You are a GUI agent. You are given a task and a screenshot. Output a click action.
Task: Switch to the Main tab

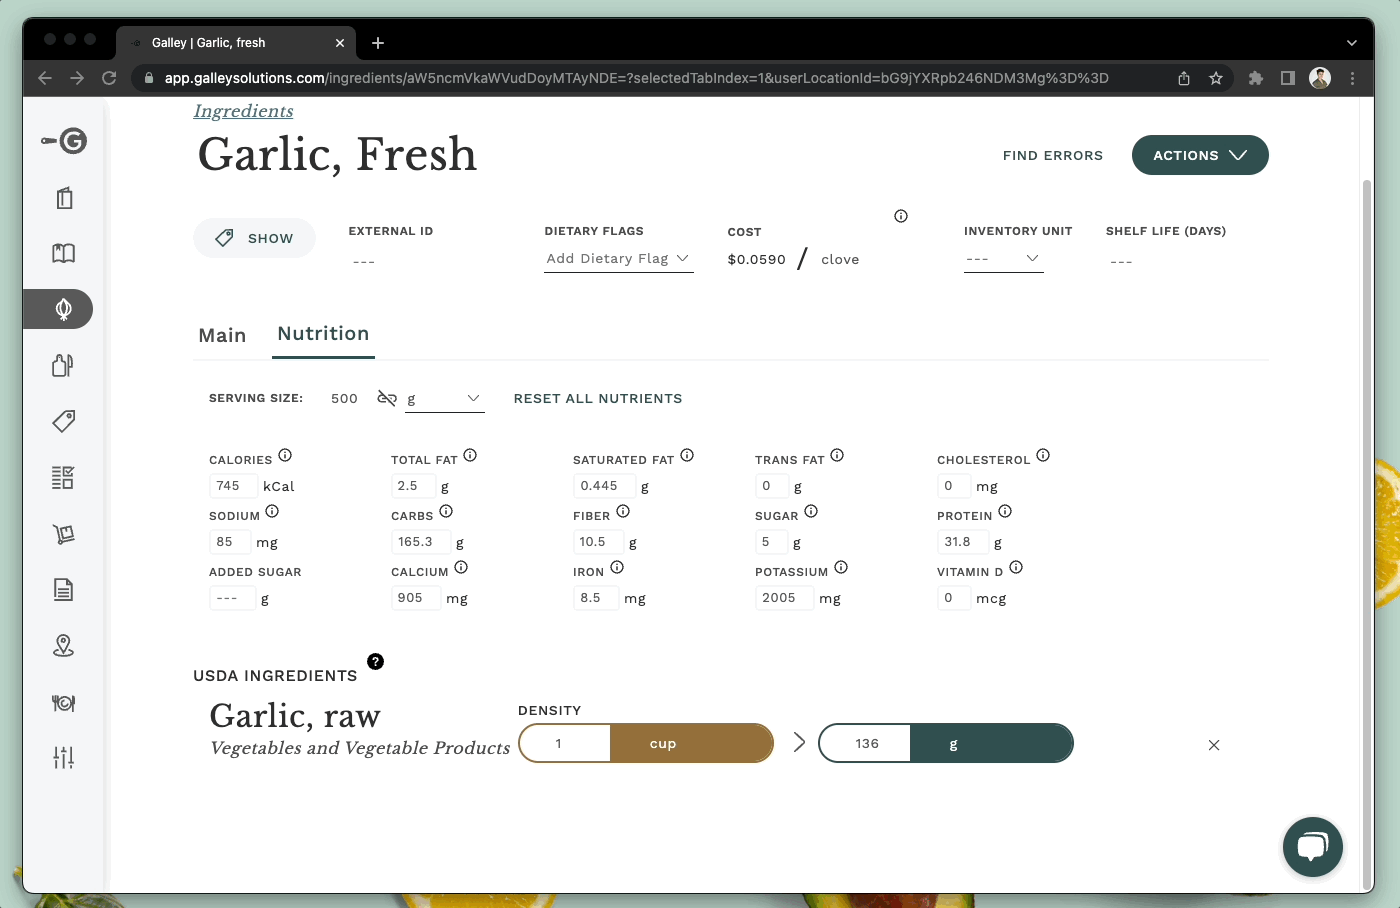pyautogui.click(x=222, y=335)
